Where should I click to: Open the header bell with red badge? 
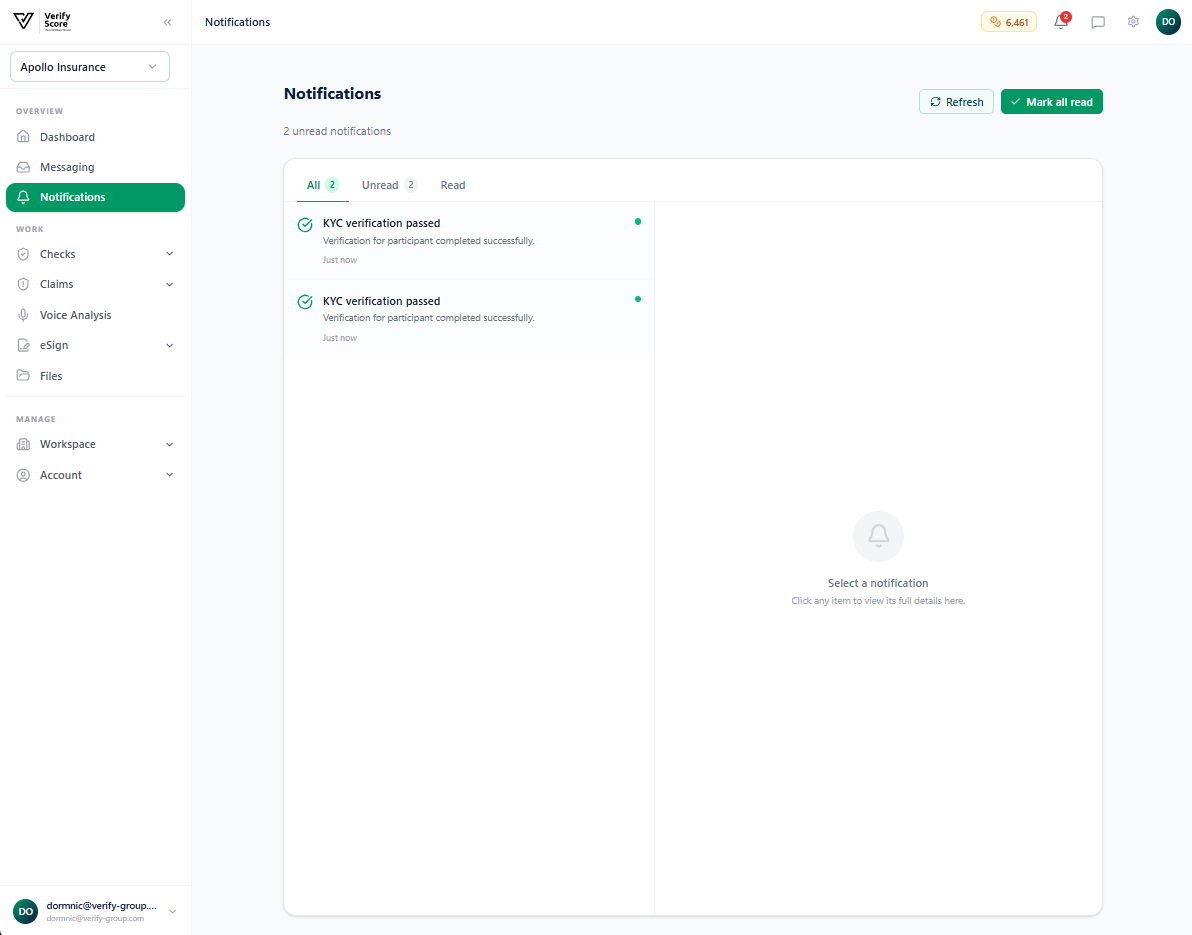pyautogui.click(x=1061, y=21)
